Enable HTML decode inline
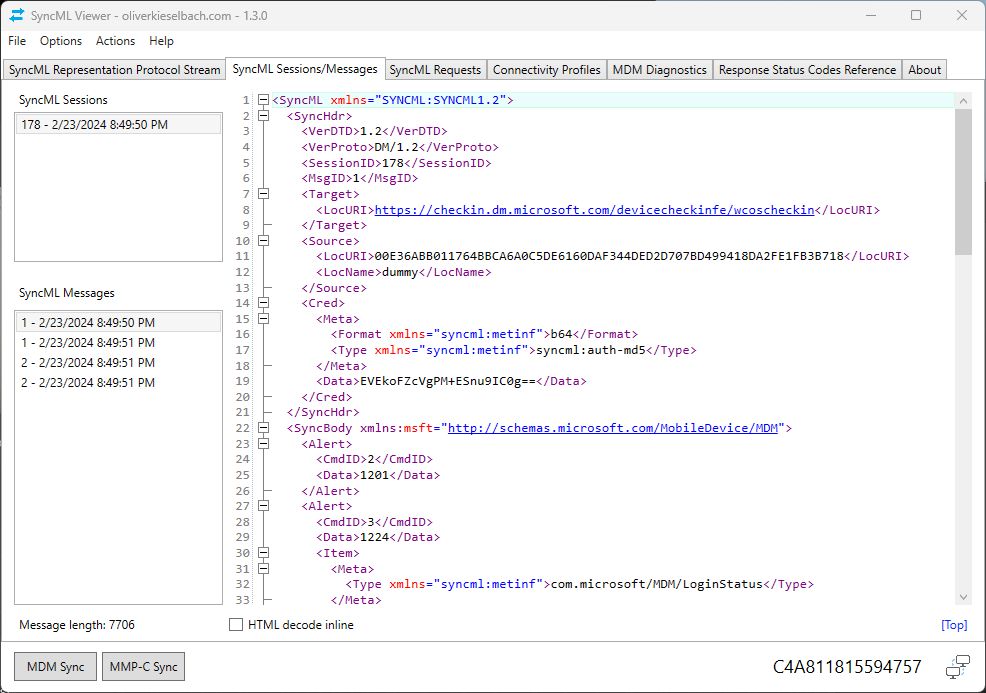The image size is (986, 693). pos(236,625)
